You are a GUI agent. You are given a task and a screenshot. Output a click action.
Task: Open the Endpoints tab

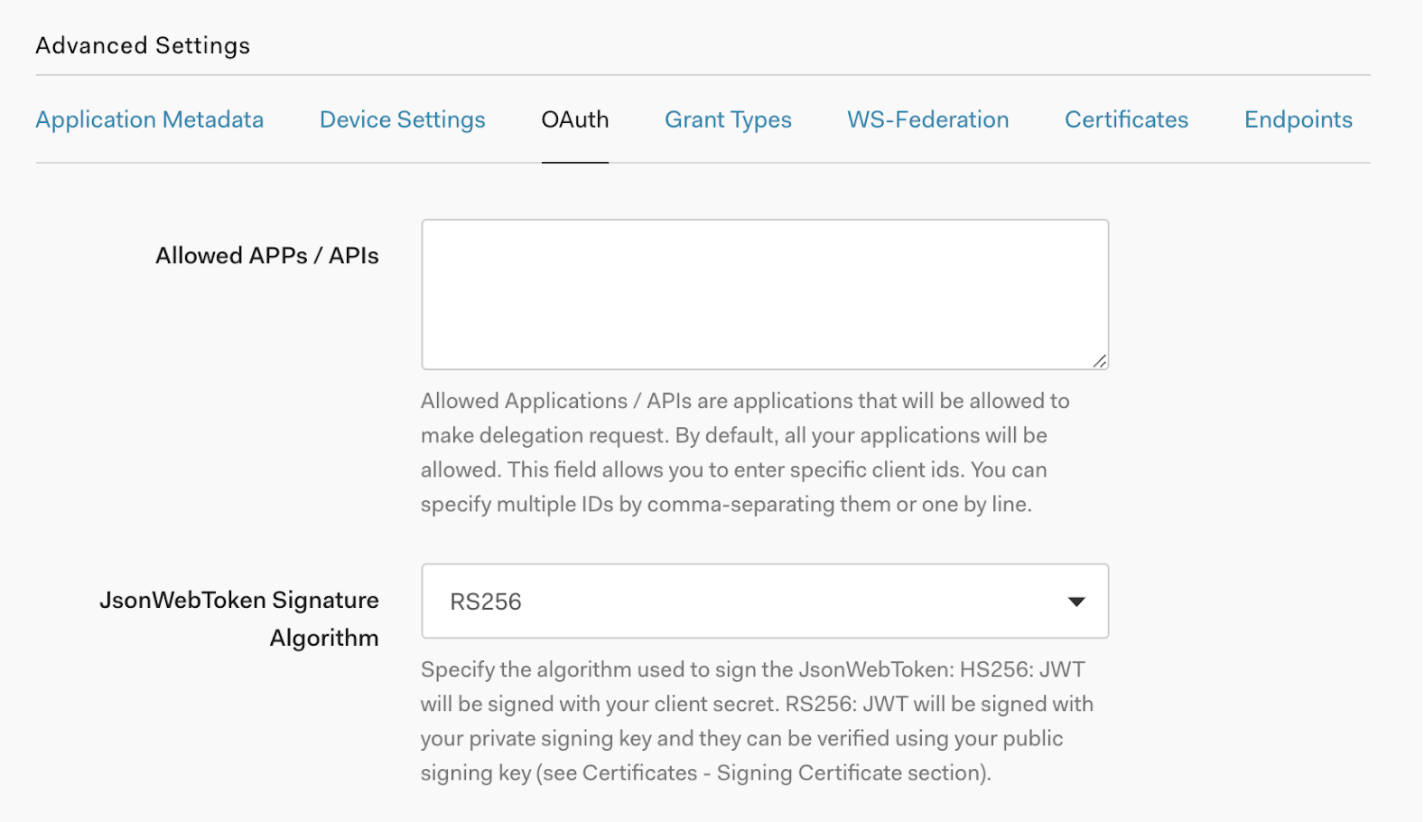(1298, 120)
